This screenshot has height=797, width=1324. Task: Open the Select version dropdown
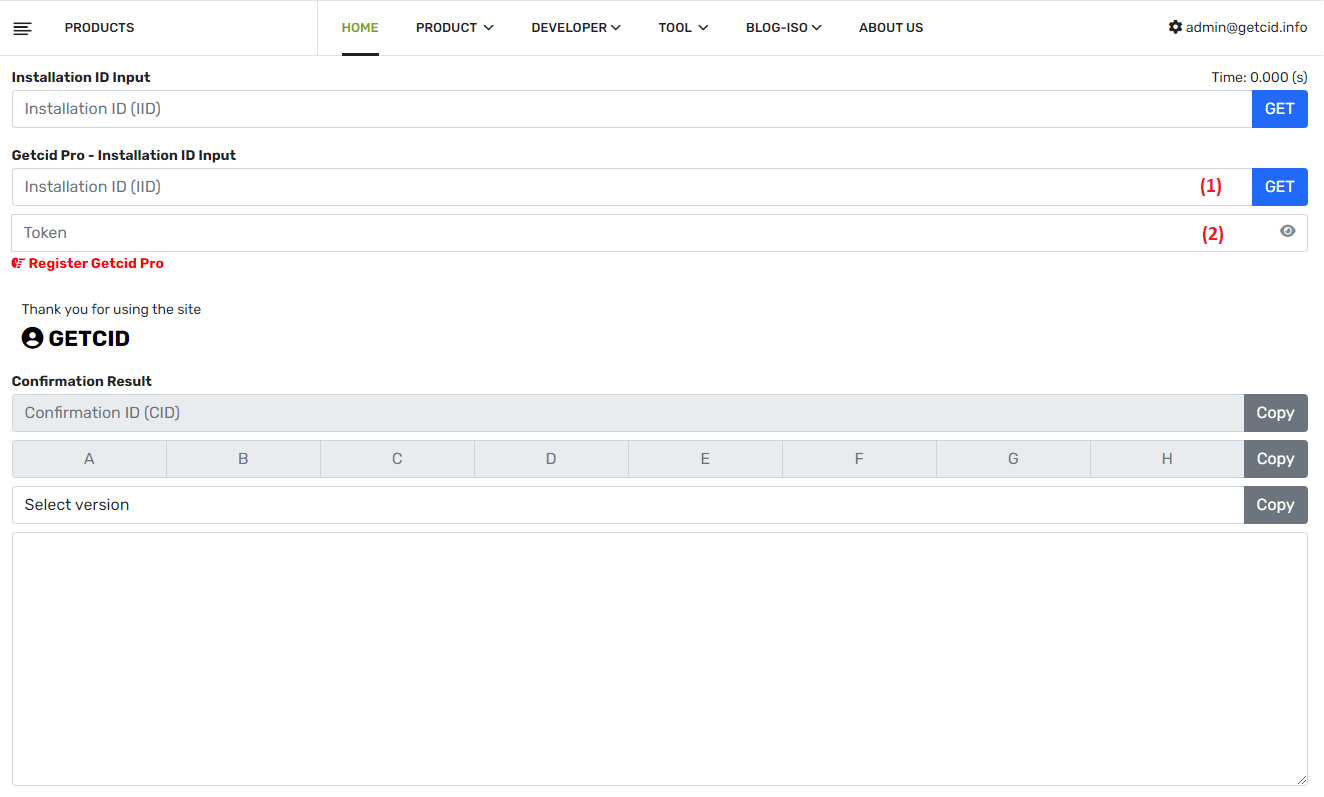628,505
